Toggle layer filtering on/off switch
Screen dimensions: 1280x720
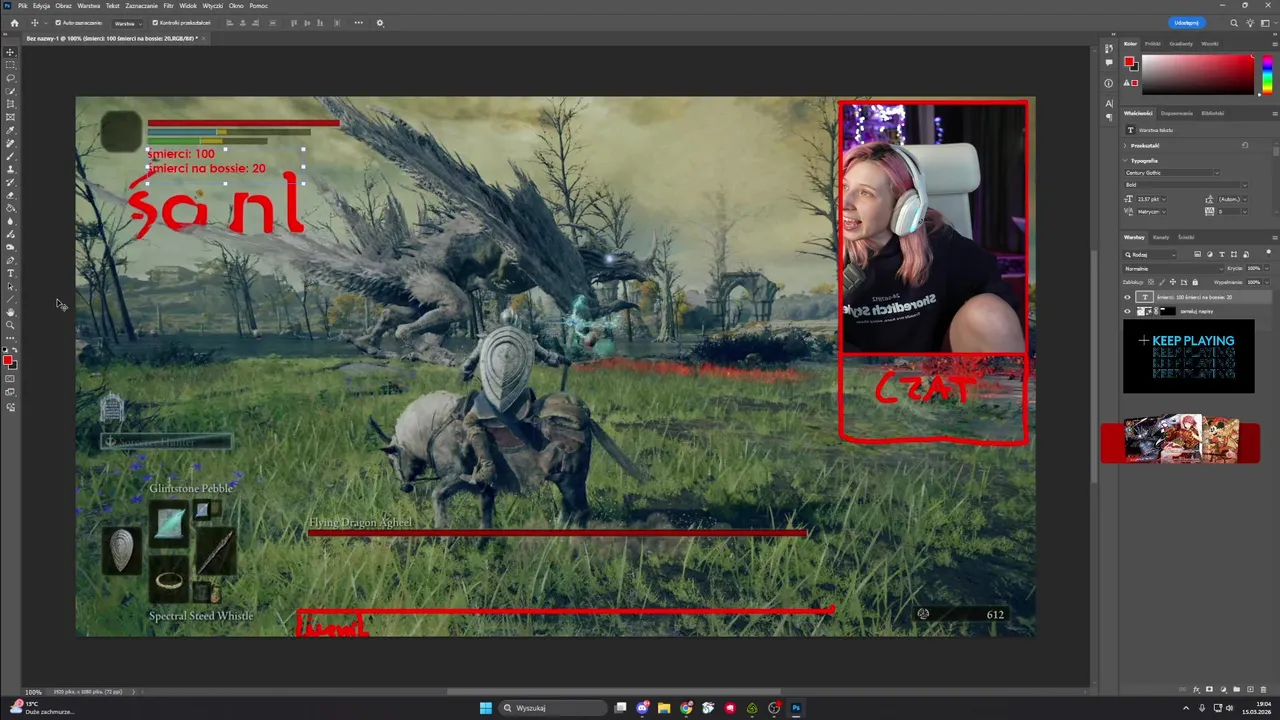point(1268,252)
